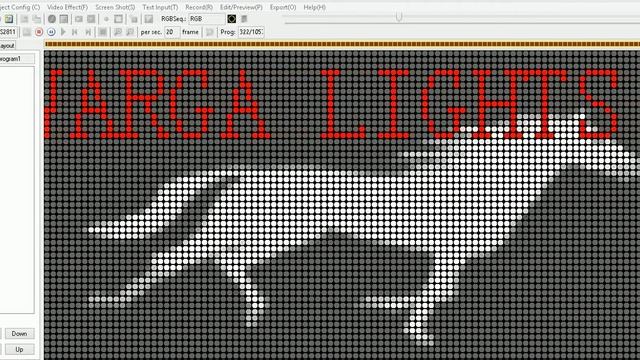Viewport: 640px width, 360px height.
Task: Click the blue pause button
Action: click(51, 32)
